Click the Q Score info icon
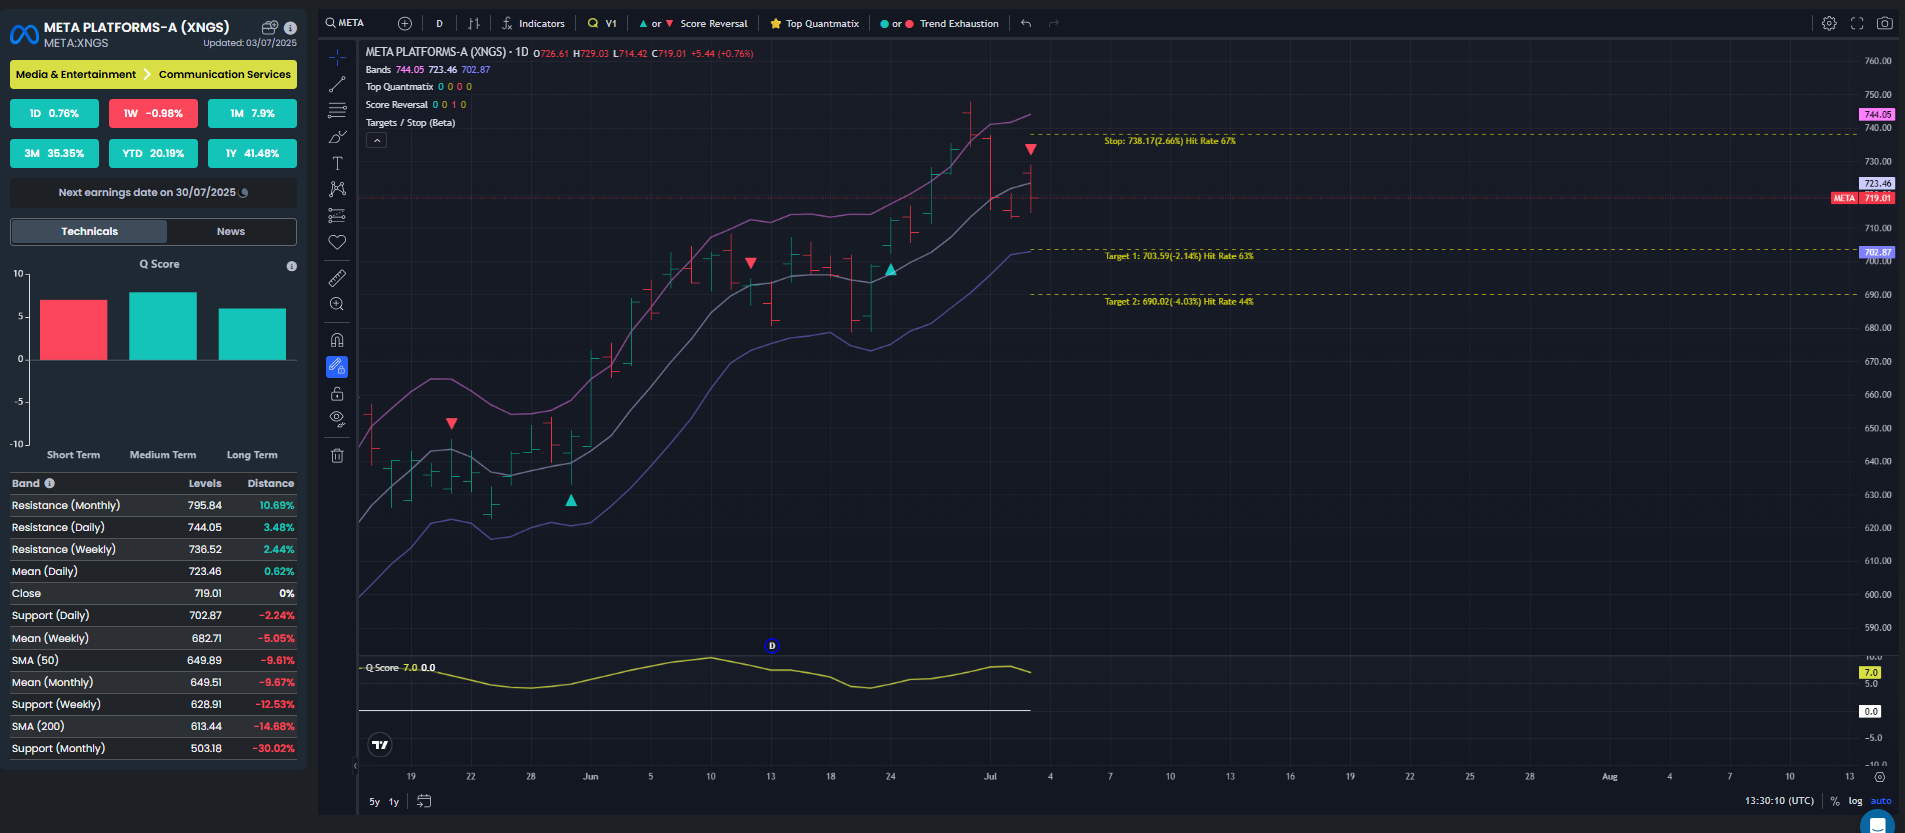 (292, 266)
